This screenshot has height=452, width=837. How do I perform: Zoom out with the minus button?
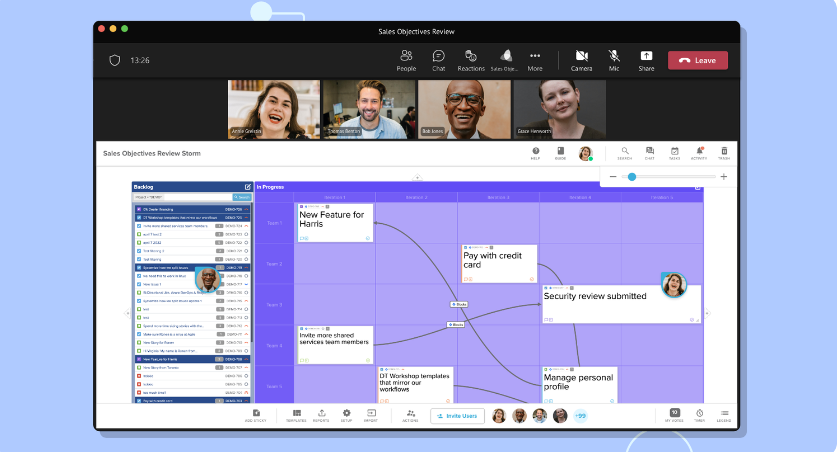click(x=613, y=177)
